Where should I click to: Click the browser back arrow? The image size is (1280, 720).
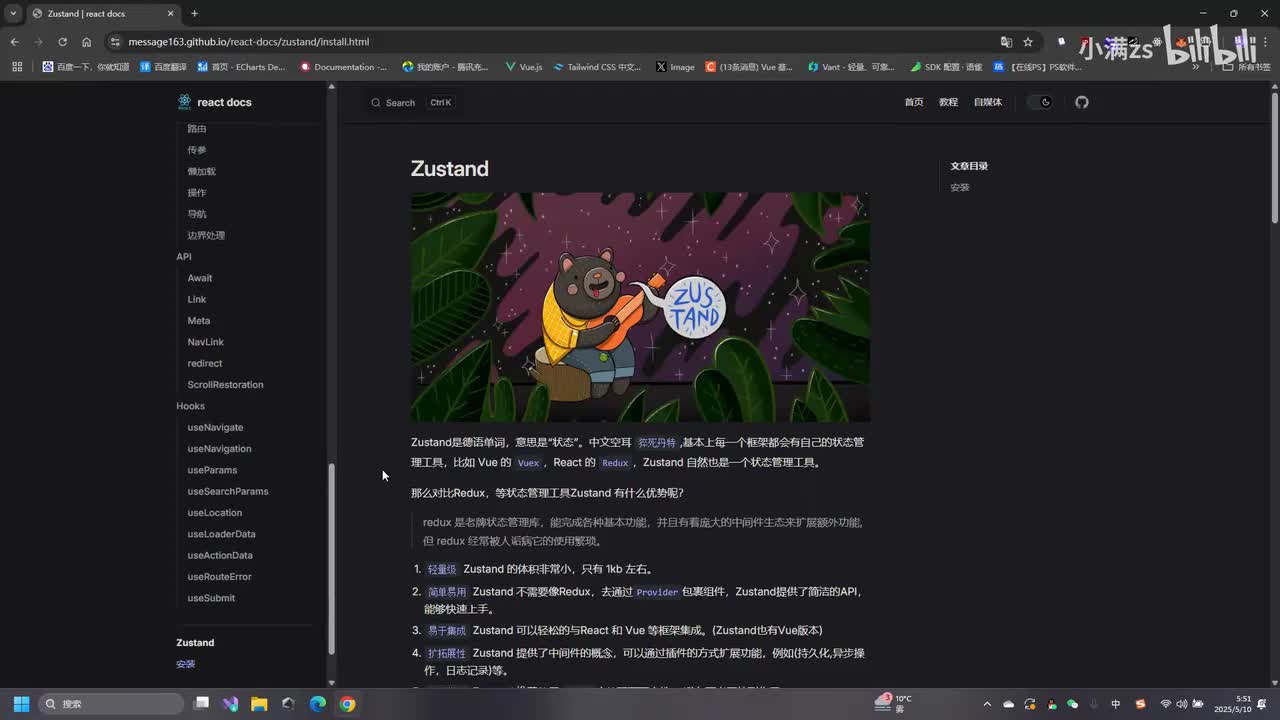coord(14,42)
